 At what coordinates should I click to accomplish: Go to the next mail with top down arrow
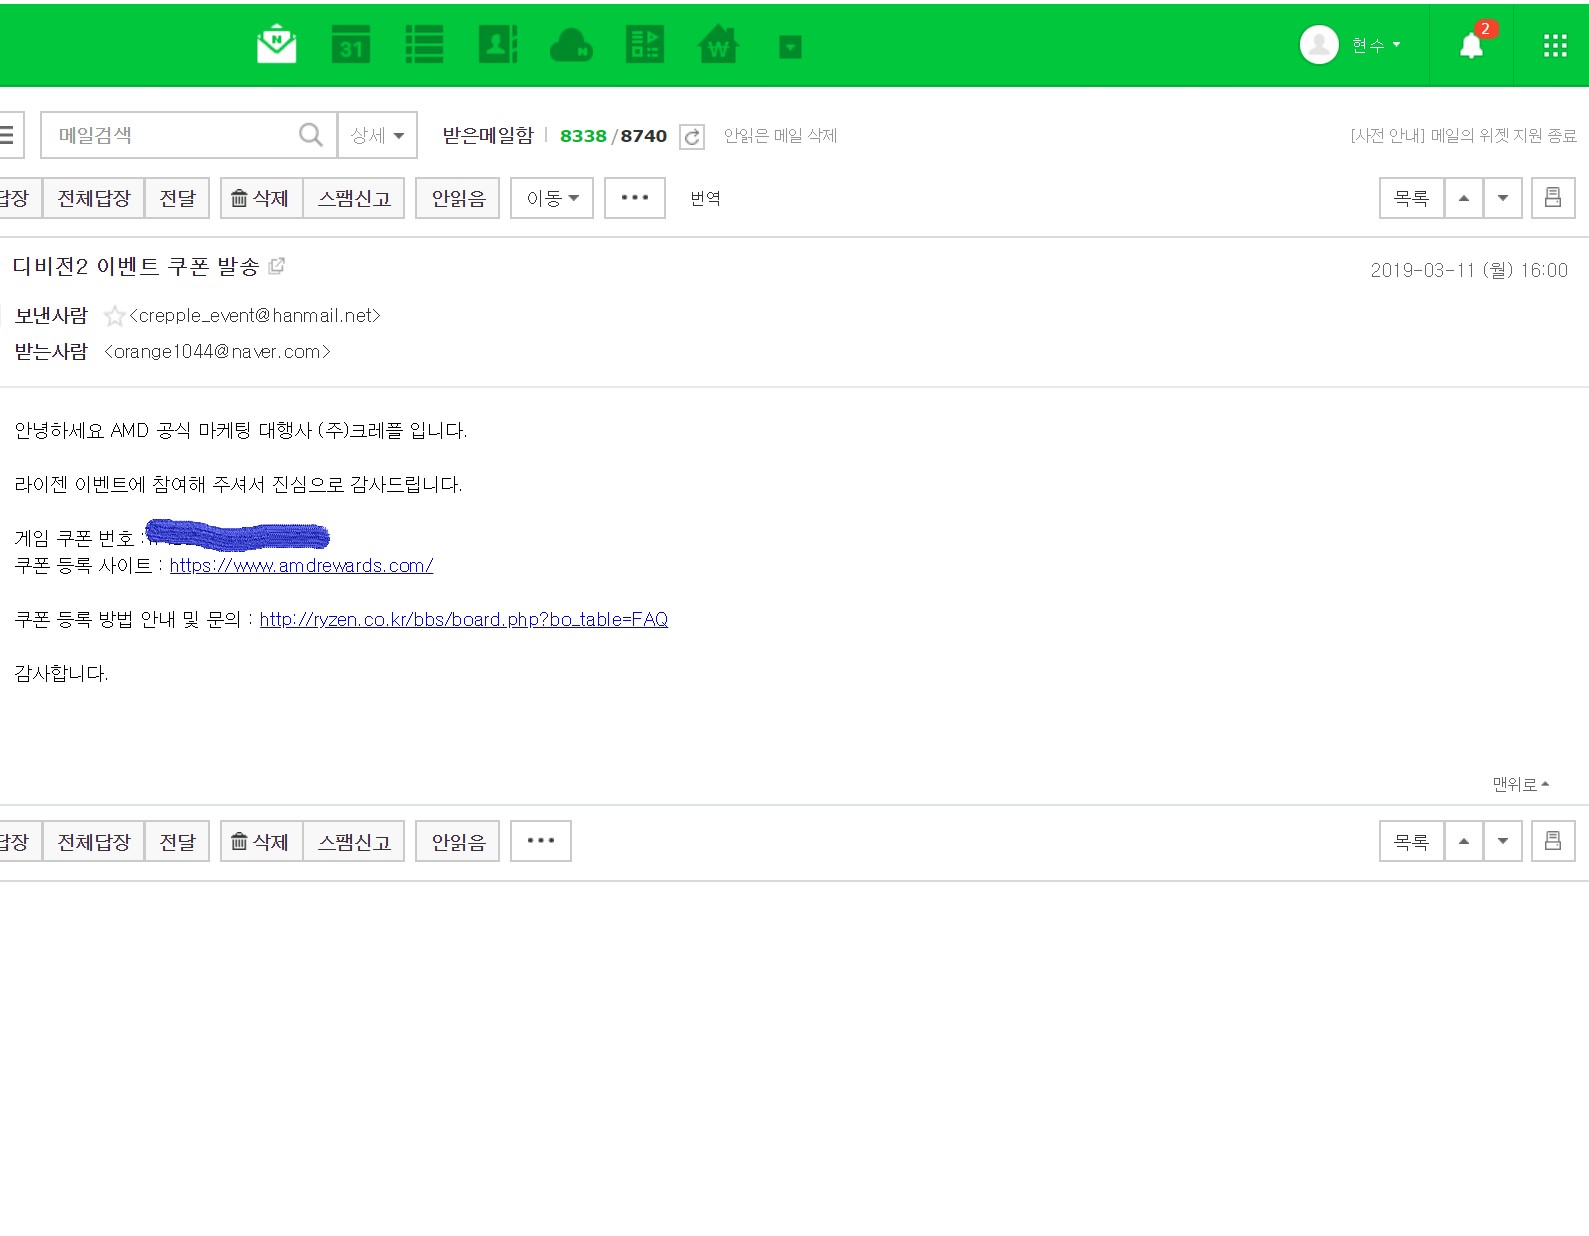1502,198
